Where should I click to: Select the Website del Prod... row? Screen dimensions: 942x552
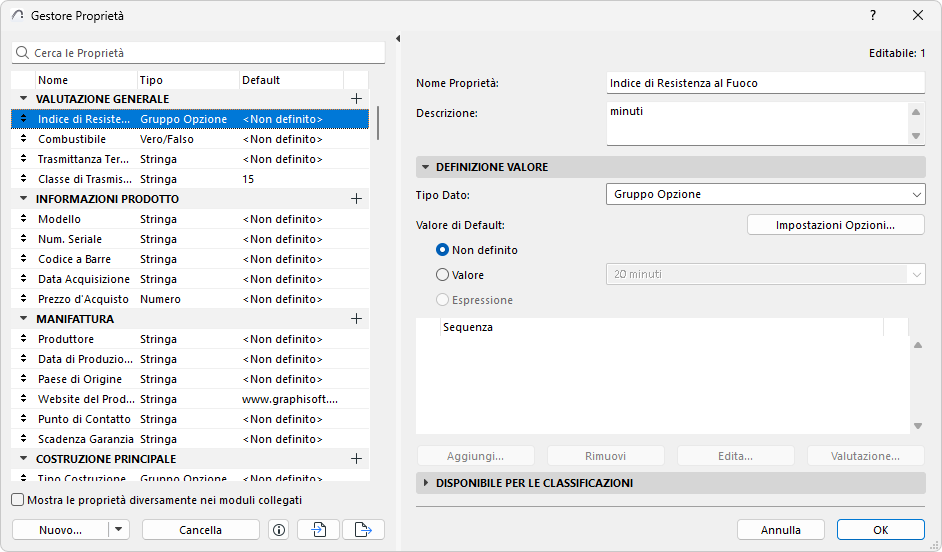point(190,399)
